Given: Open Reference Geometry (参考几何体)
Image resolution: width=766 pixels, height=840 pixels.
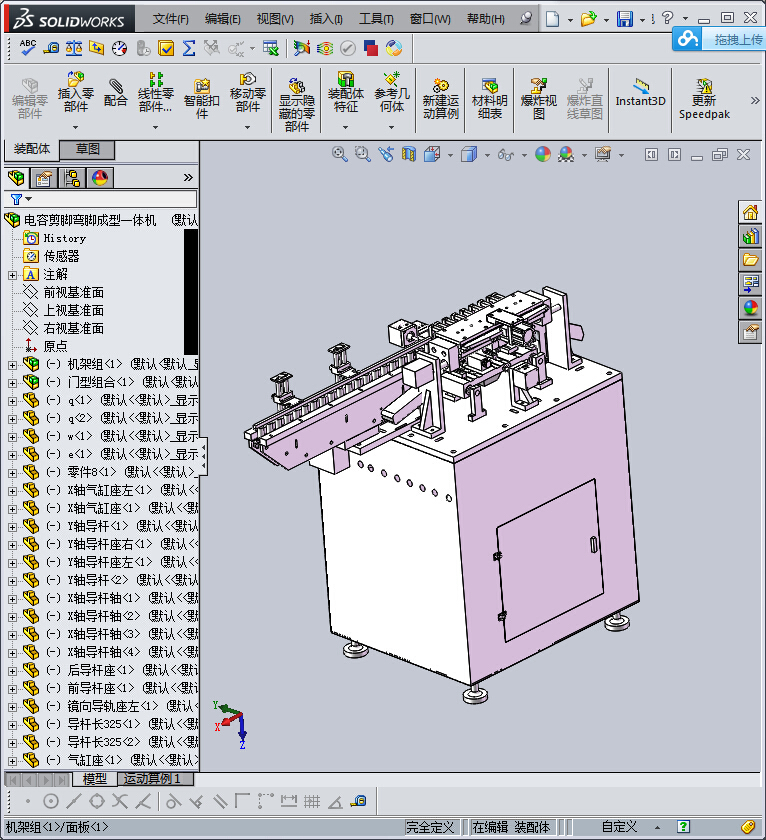Looking at the screenshot, I should click(392, 92).
